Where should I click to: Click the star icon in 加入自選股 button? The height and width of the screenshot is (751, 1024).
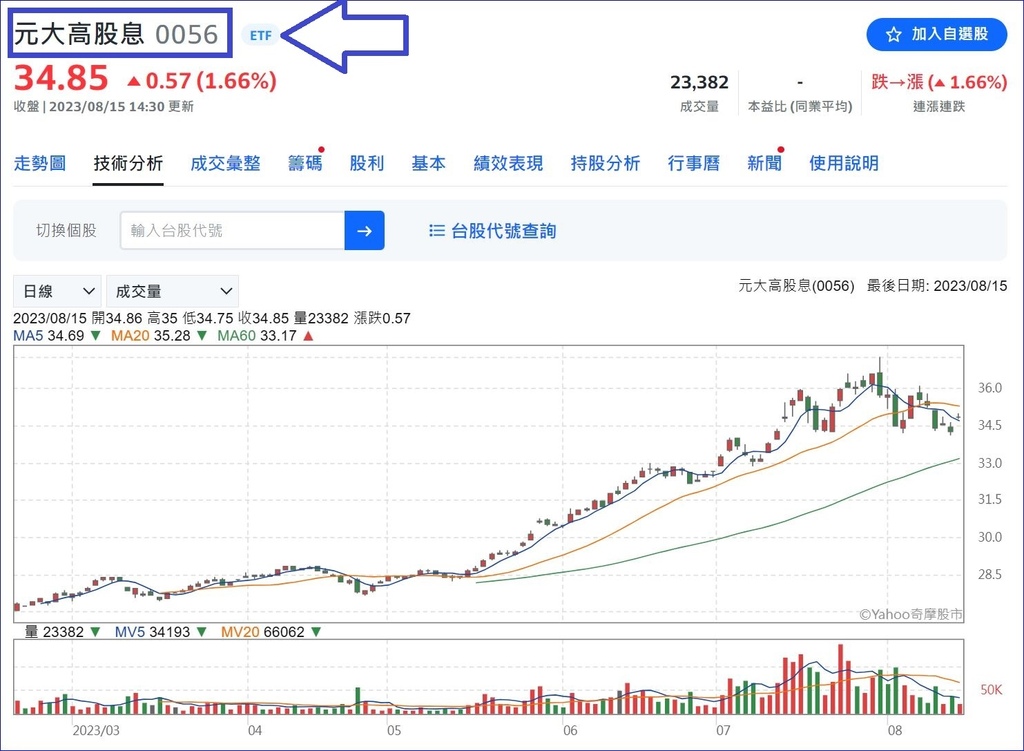893,35
